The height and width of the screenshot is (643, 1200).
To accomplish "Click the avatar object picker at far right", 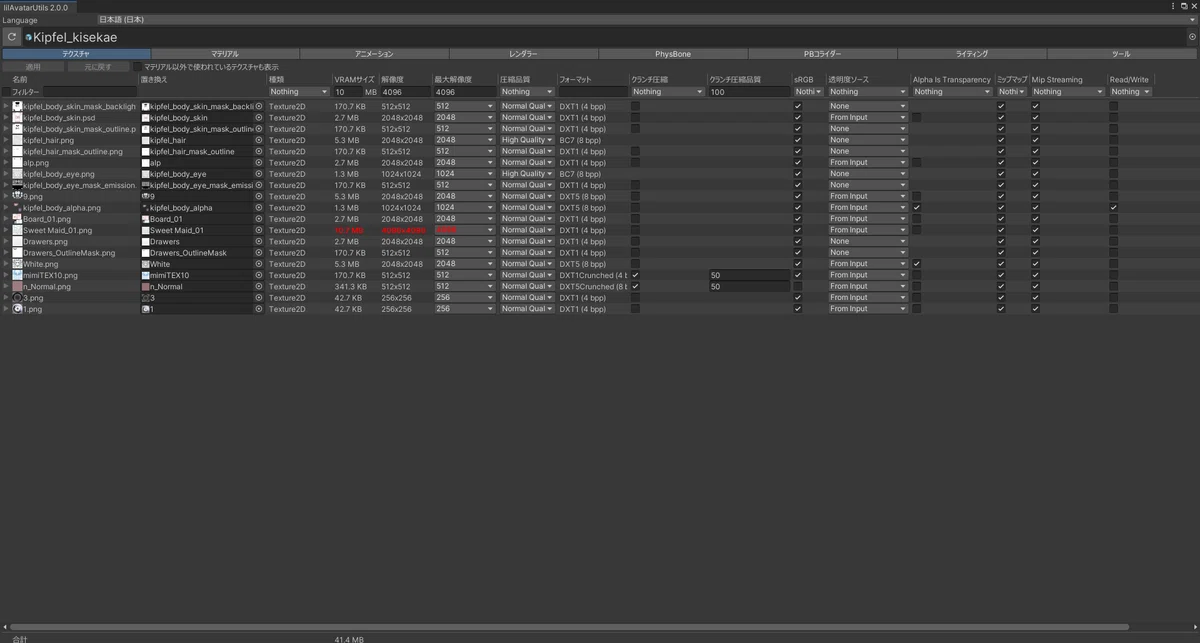I will coord(1192,37).
